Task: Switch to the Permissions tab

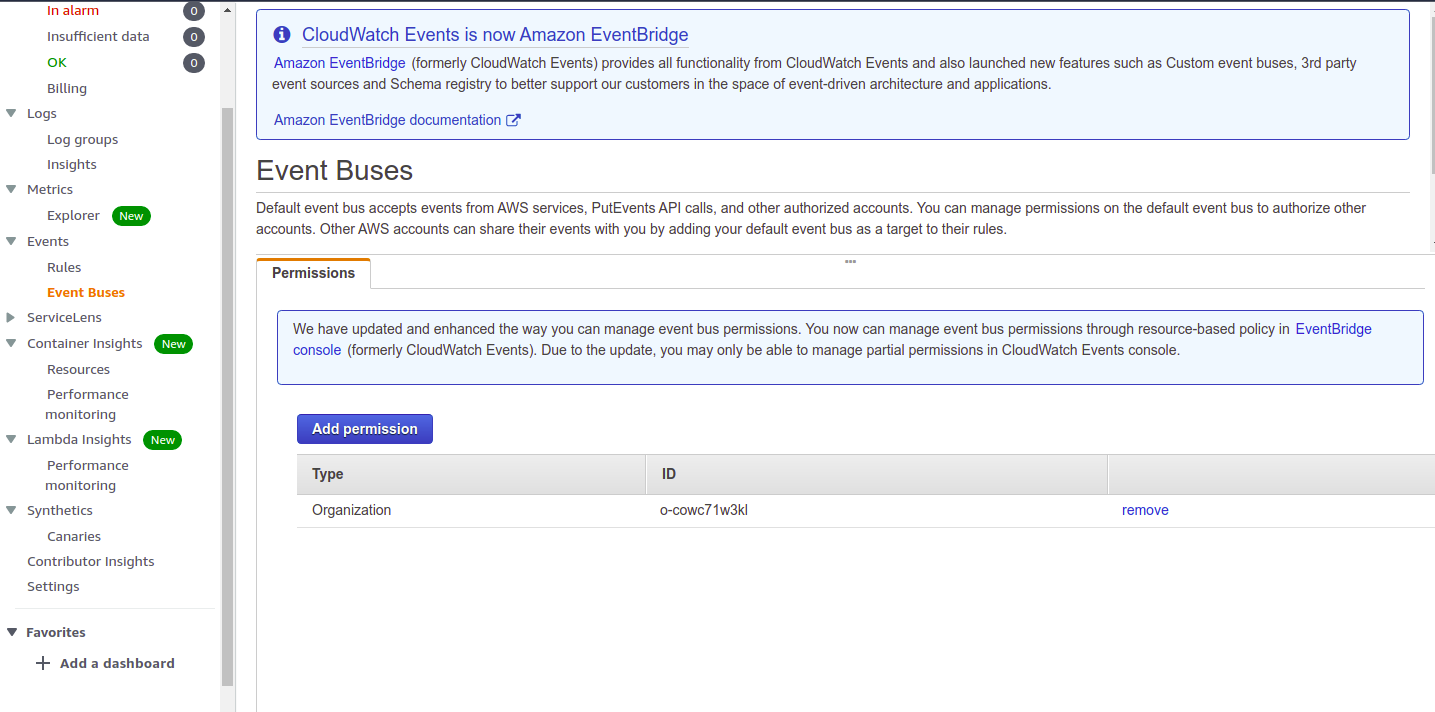Action: [313, 273]
